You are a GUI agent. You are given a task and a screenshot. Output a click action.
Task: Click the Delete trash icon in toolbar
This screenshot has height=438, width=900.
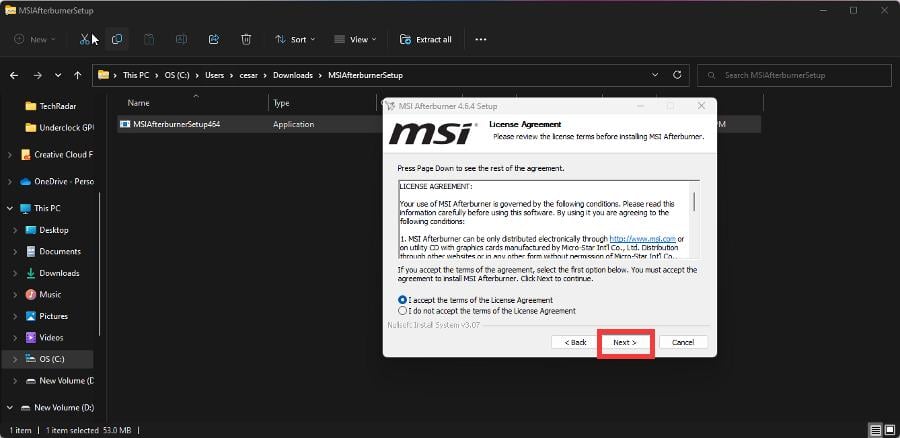tap(246, 40)
